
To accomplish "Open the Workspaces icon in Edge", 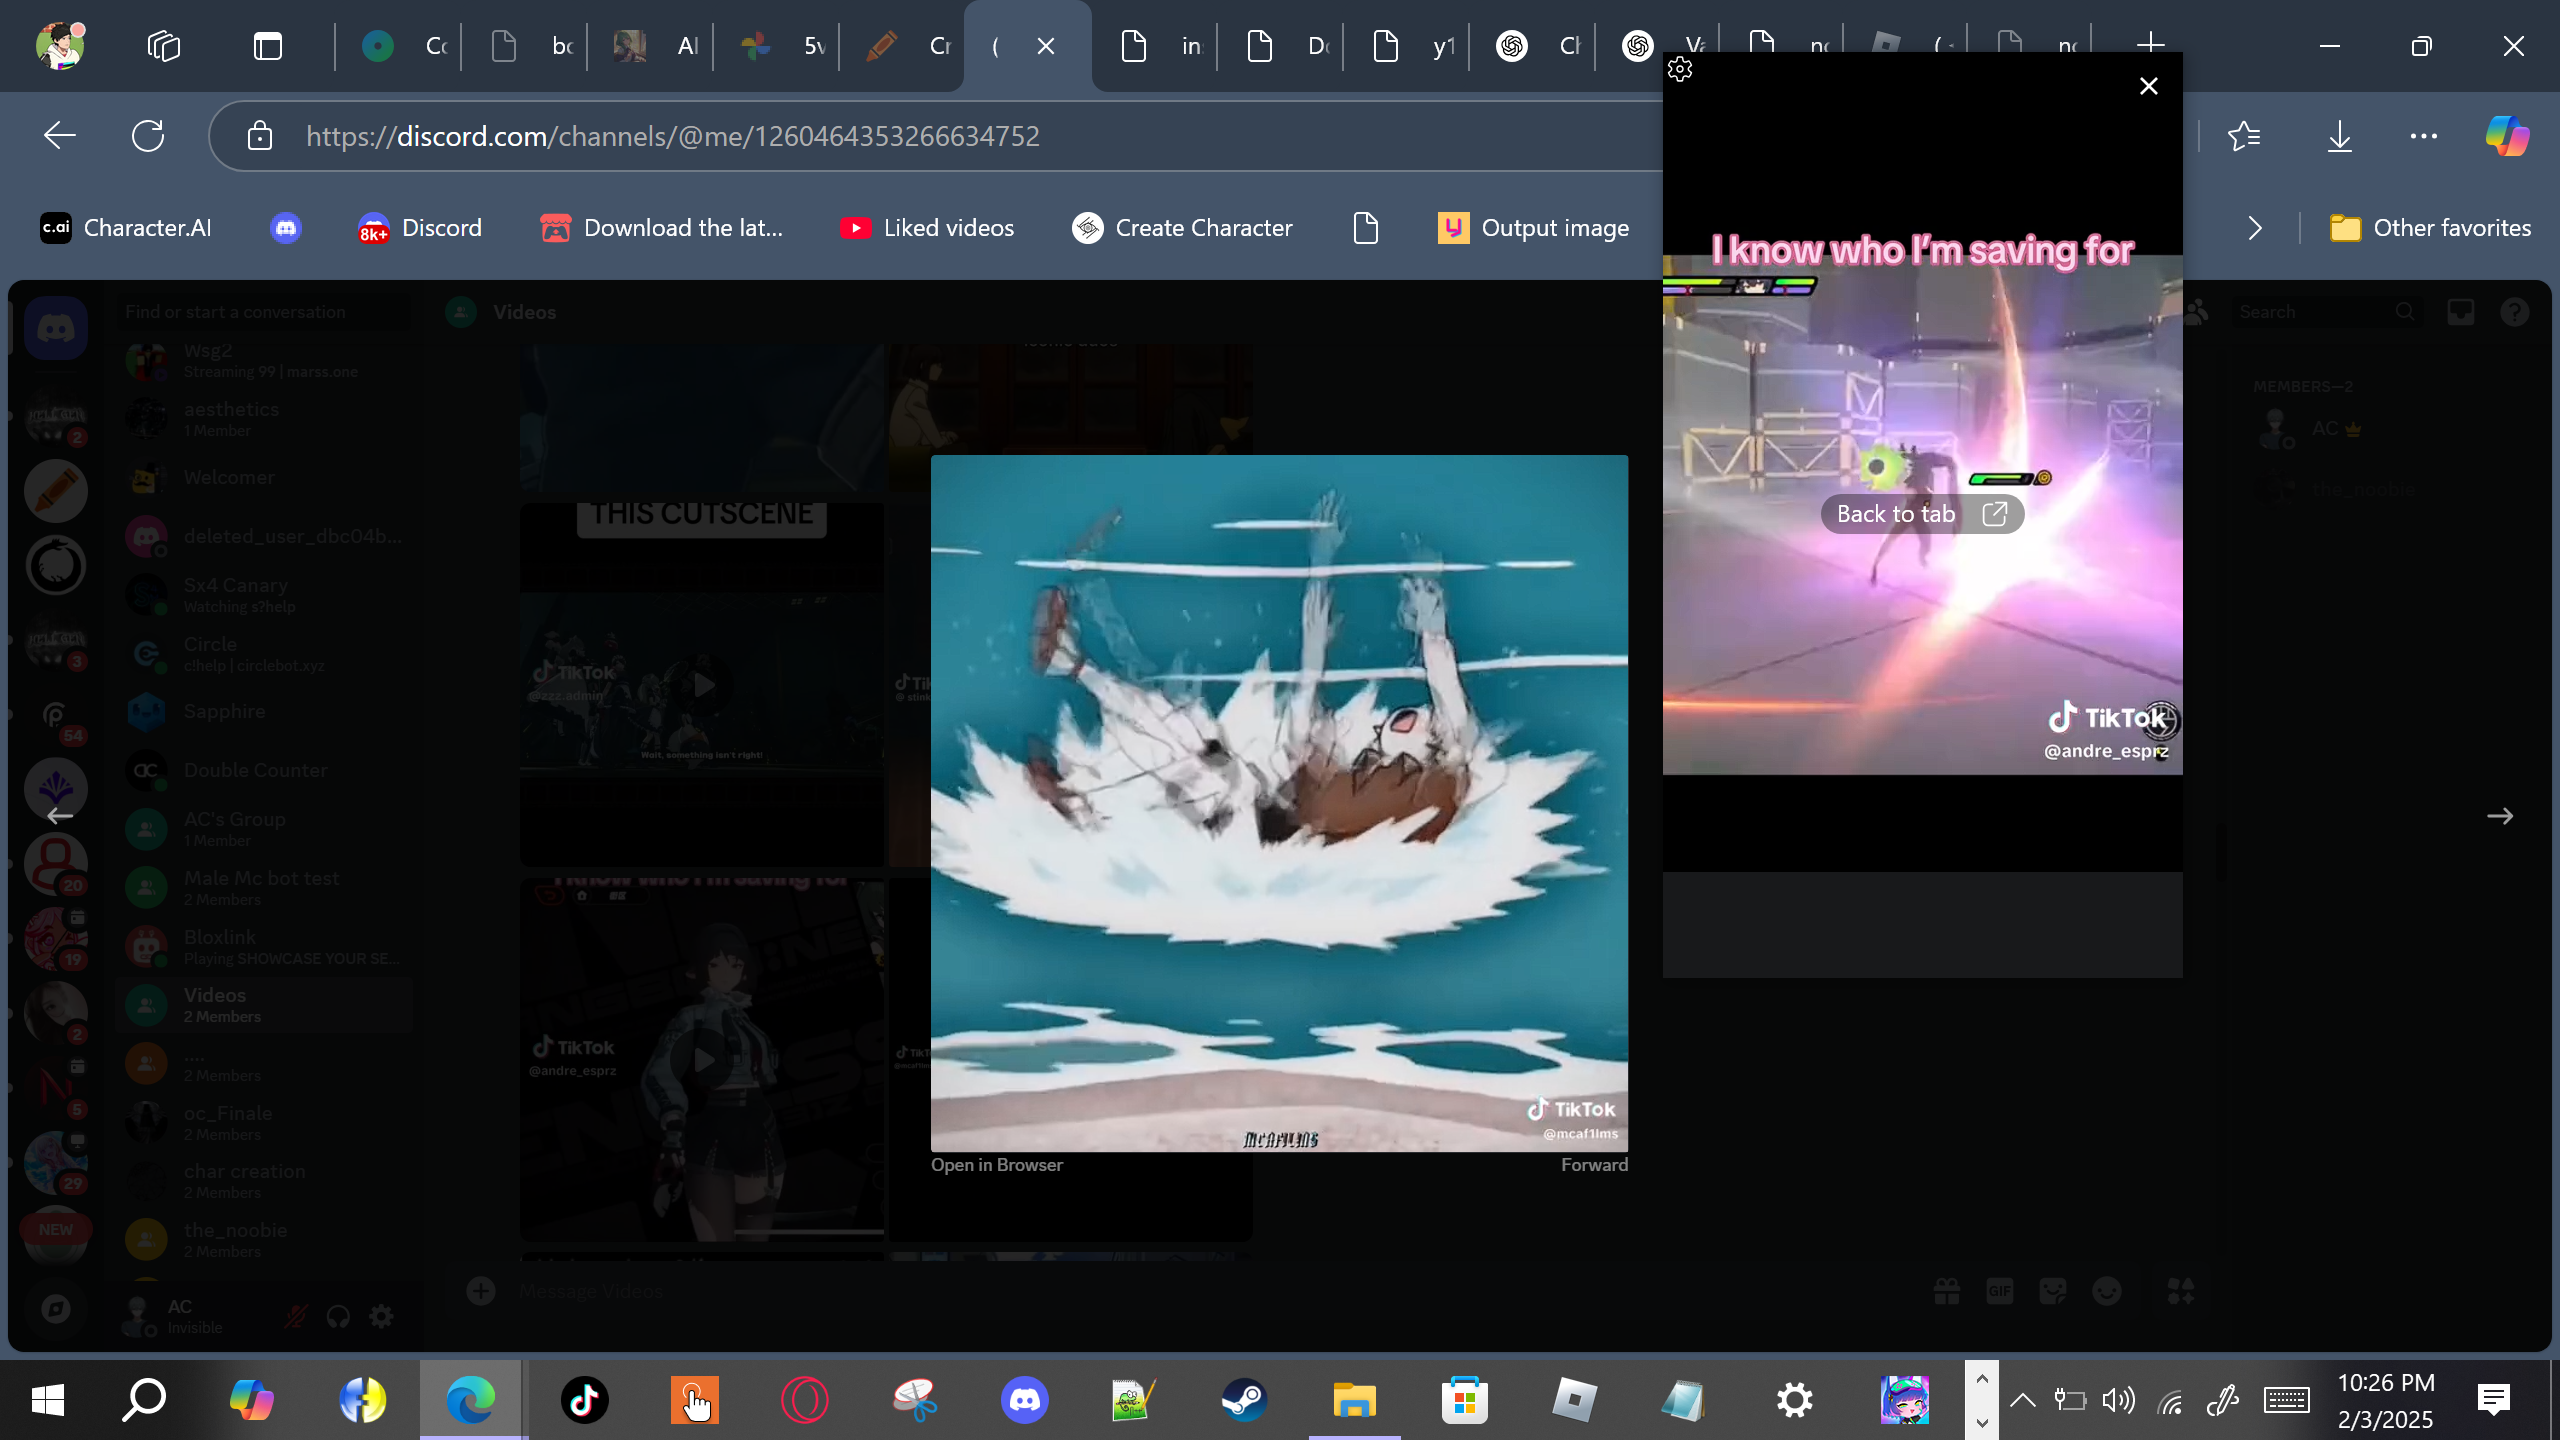I will (164, 46).
